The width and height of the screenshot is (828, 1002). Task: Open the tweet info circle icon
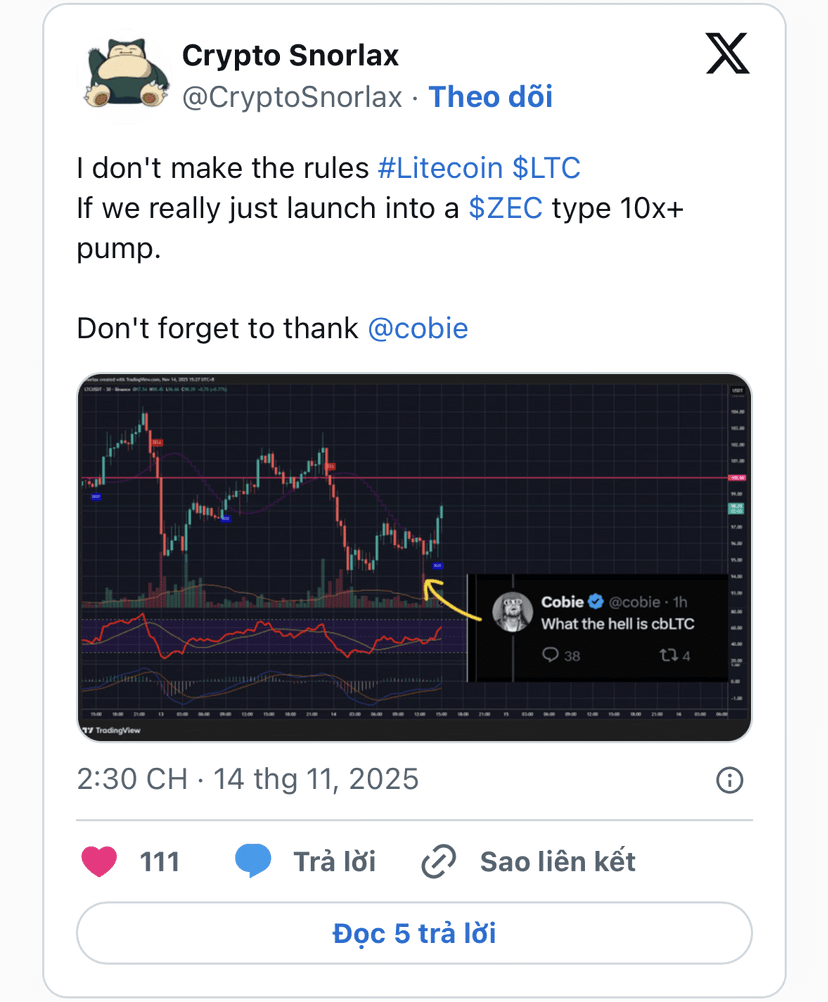point(730,780)
